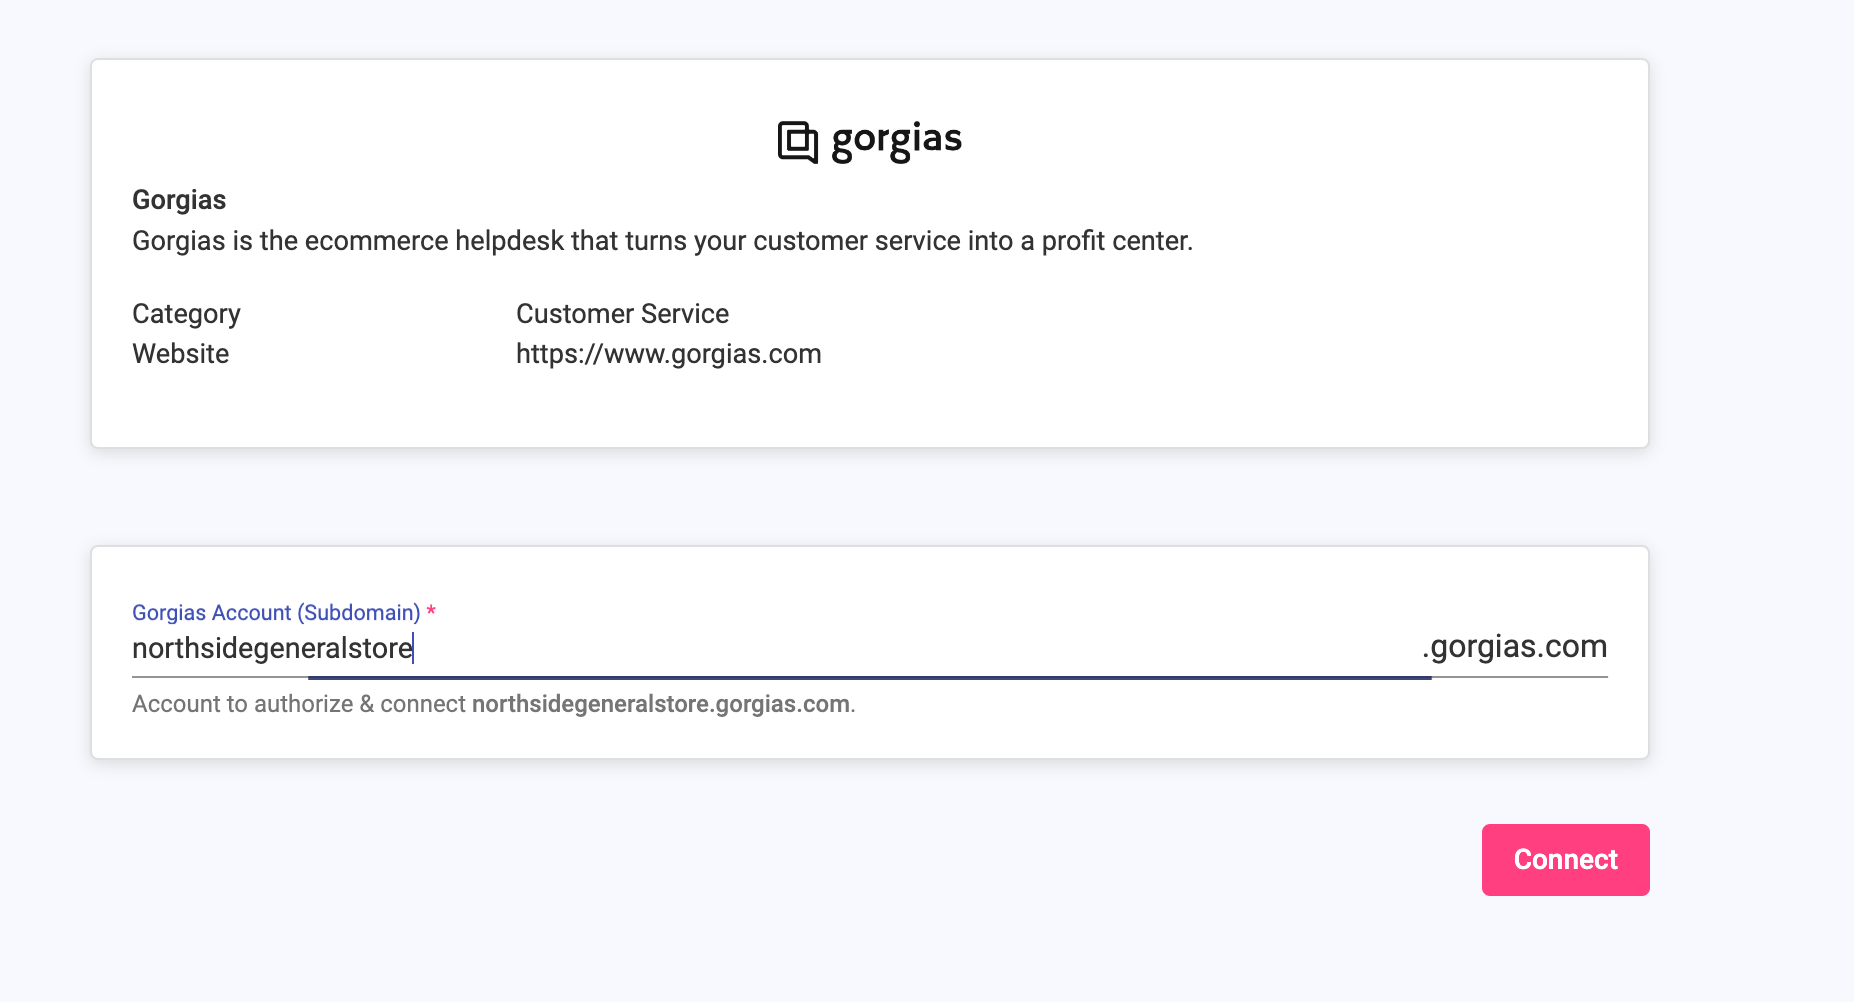Focus the Gorgias Account subdomain input field
This screenshot has width=1854, height=1002.
pyautogui.click(x=776, y=648)
